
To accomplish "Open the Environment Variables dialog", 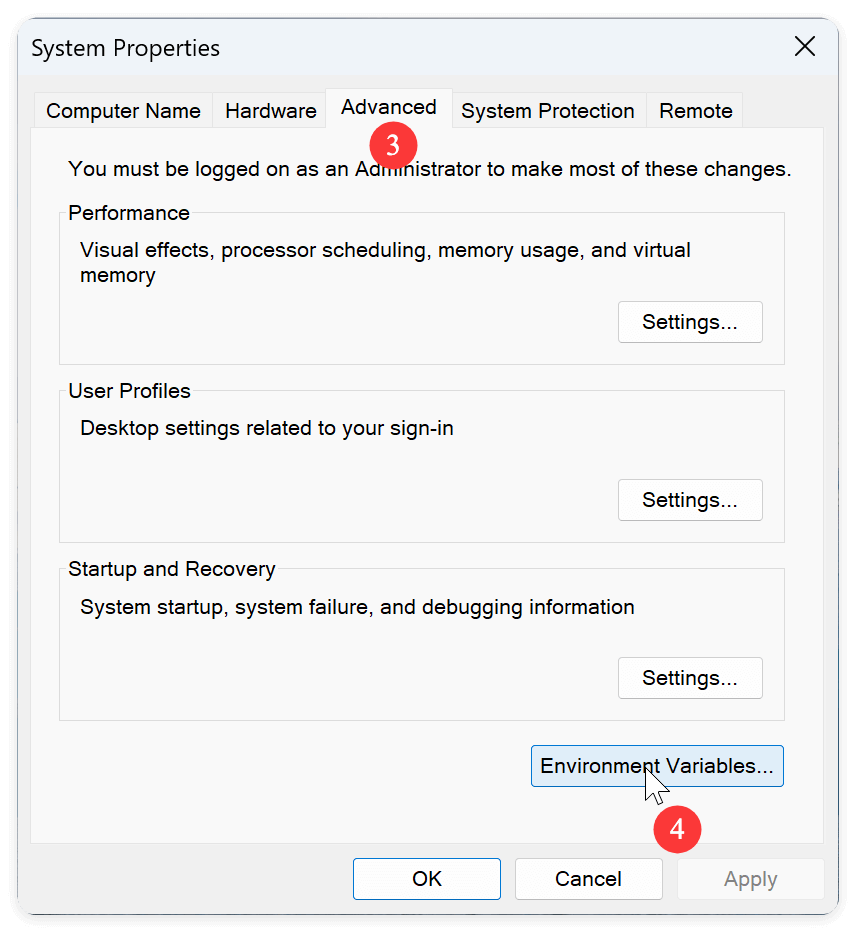I will click(x=657, y=766).
